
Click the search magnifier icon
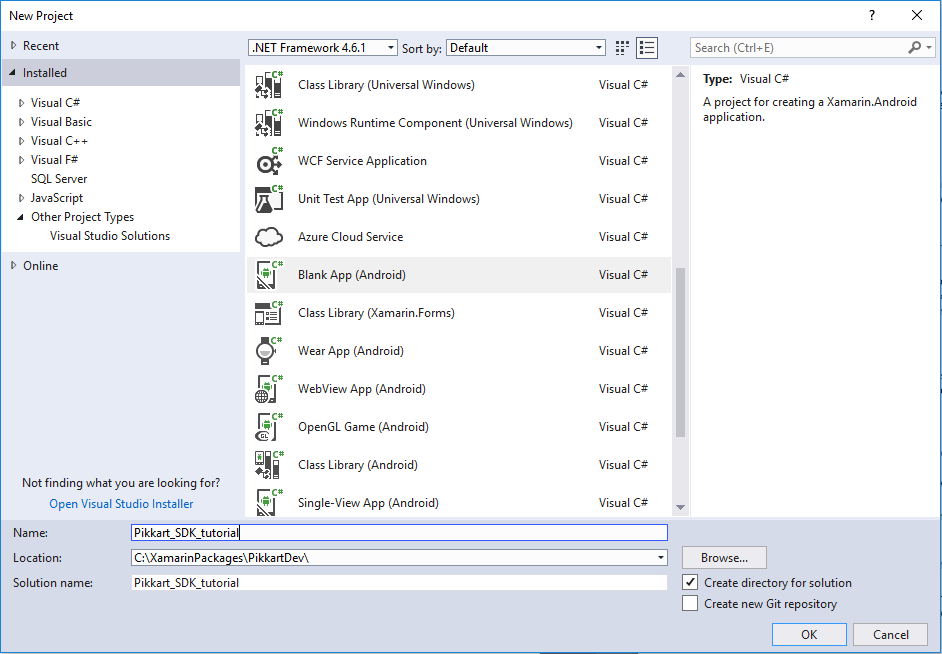click(914, 47)
